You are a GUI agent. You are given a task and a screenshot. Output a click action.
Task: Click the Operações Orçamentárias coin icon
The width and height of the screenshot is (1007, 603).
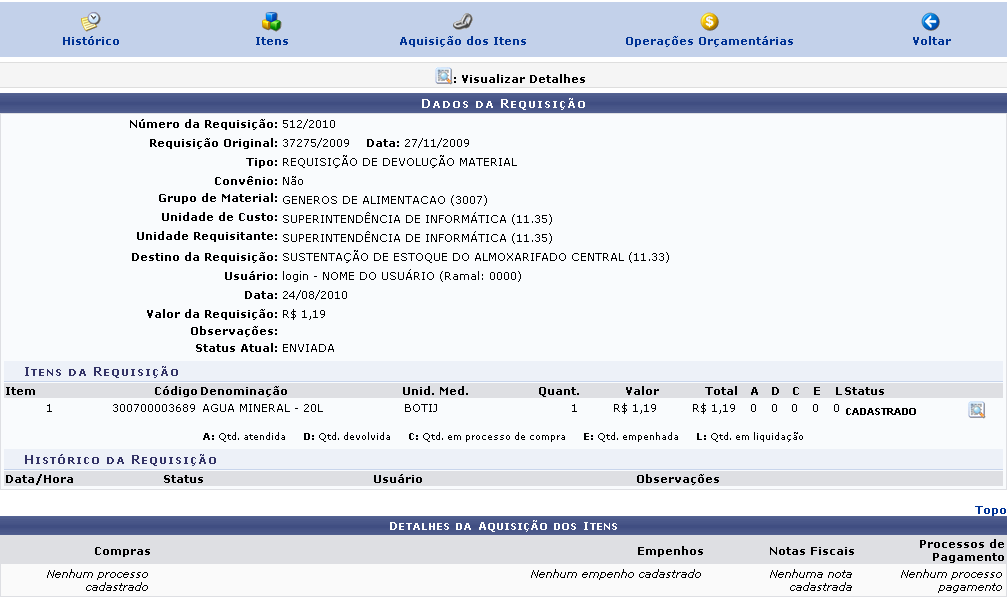click(x=709, y=22)
